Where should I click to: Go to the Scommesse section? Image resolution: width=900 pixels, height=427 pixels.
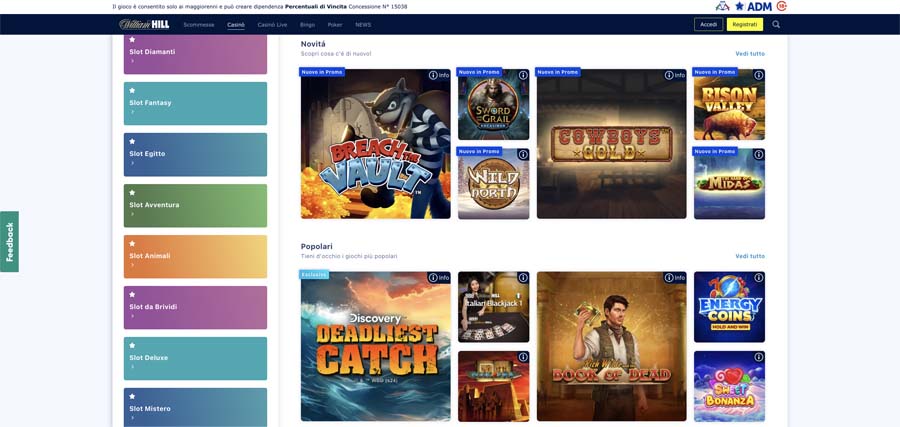point(199,25)
